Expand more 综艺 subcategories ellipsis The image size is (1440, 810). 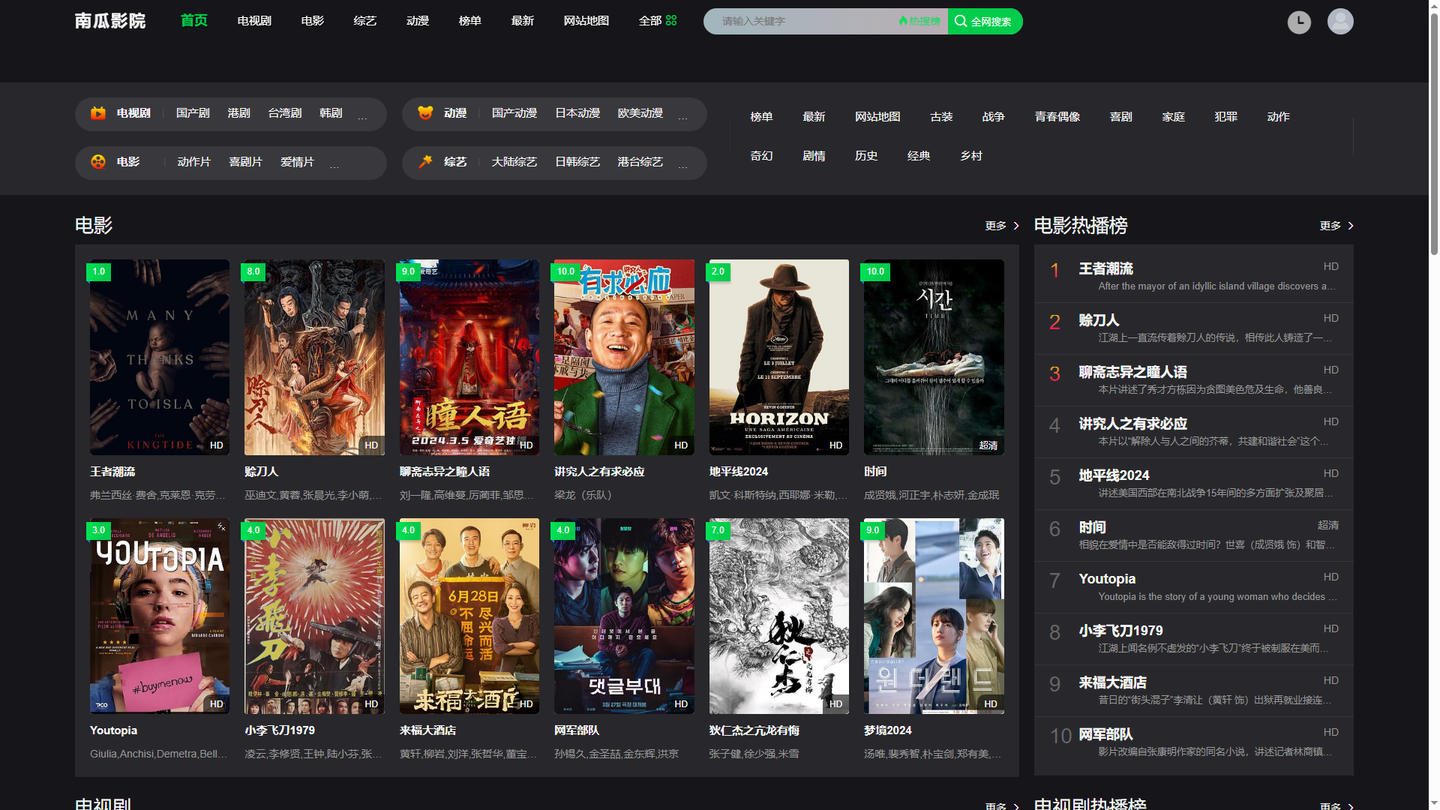683,164
